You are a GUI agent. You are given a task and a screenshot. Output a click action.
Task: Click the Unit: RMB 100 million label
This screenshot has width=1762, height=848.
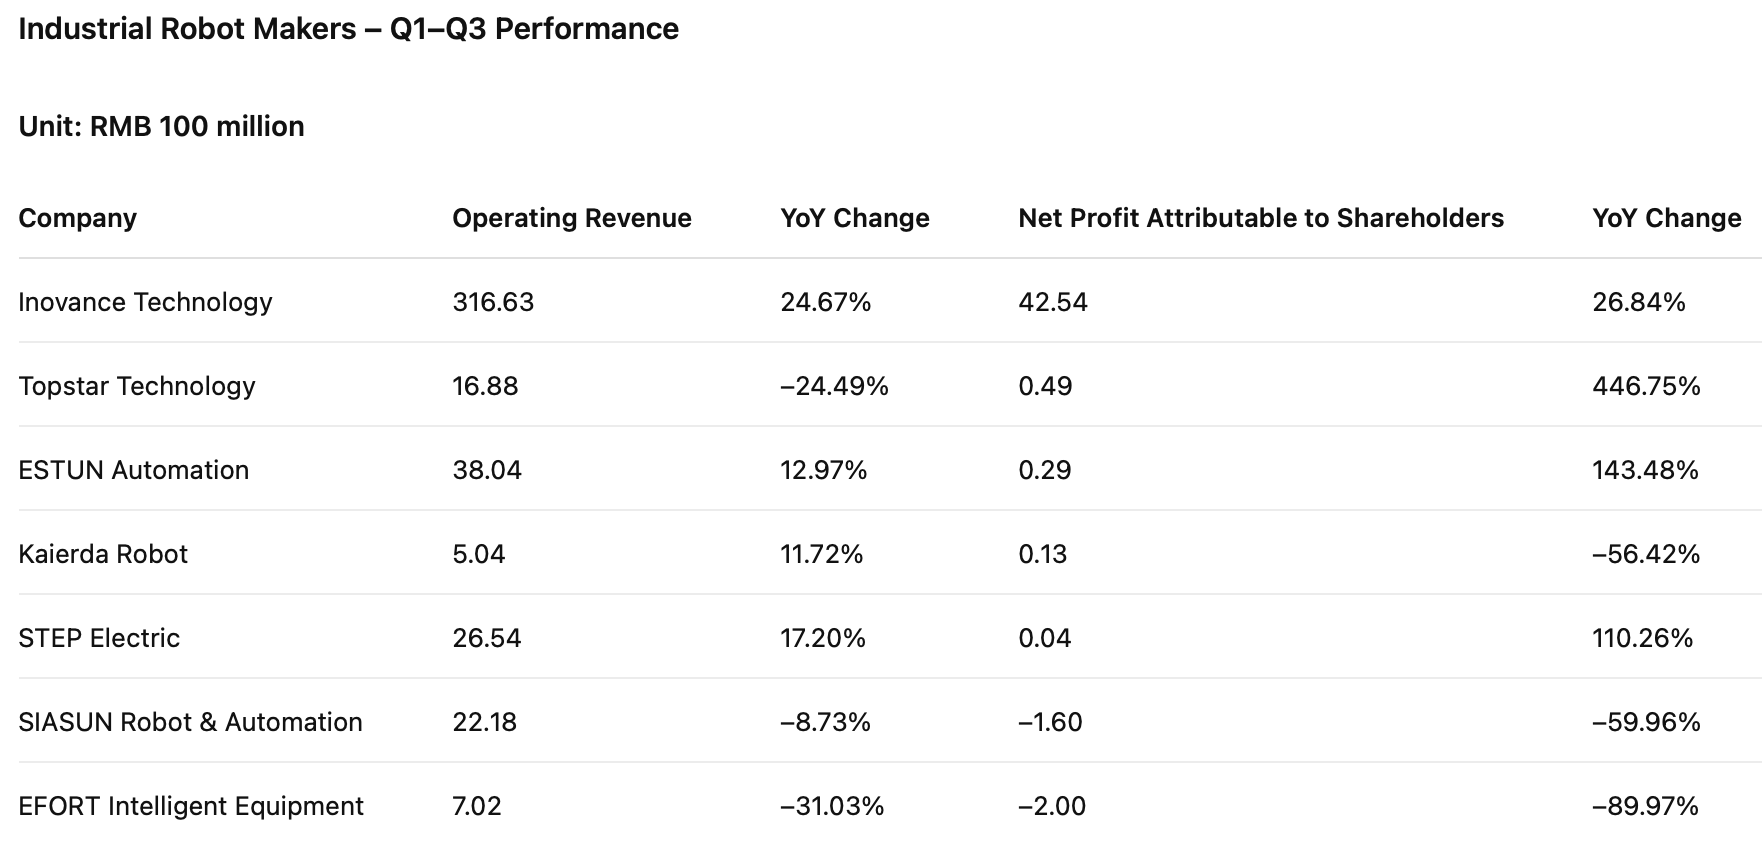[161, 126]
